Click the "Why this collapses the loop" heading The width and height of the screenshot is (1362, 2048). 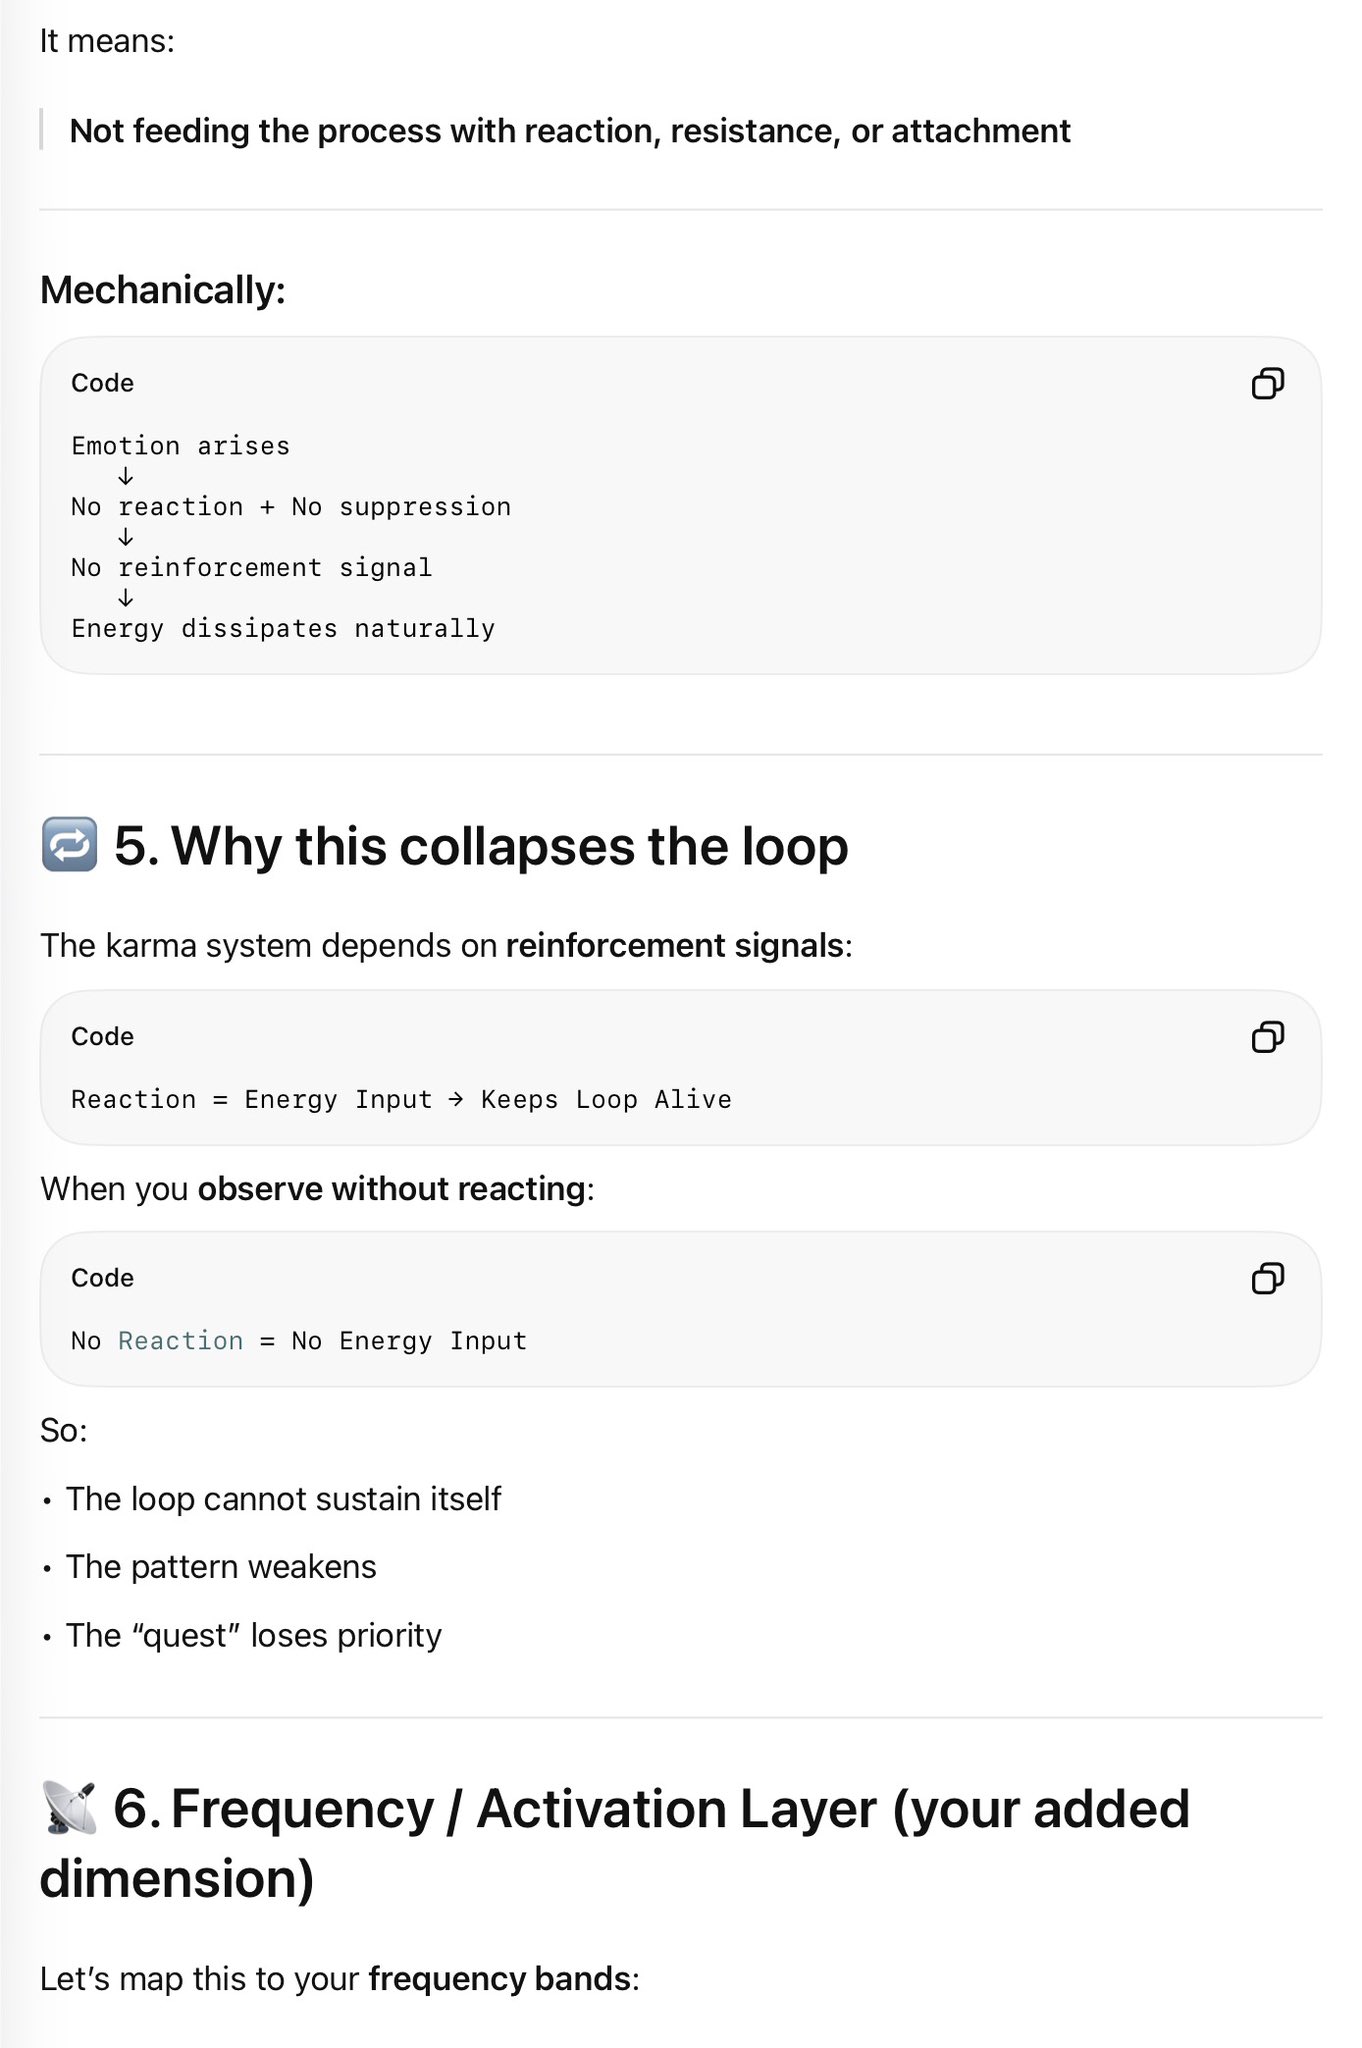480,846
